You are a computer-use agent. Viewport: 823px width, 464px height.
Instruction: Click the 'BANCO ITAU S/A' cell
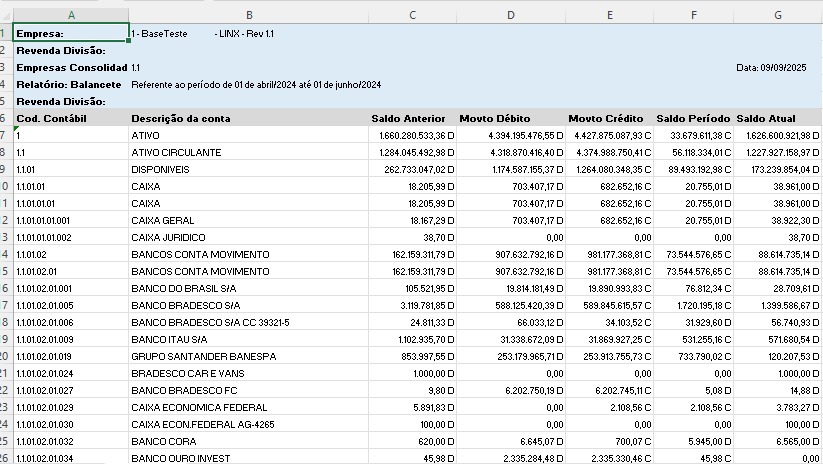(x=249, y=339)
